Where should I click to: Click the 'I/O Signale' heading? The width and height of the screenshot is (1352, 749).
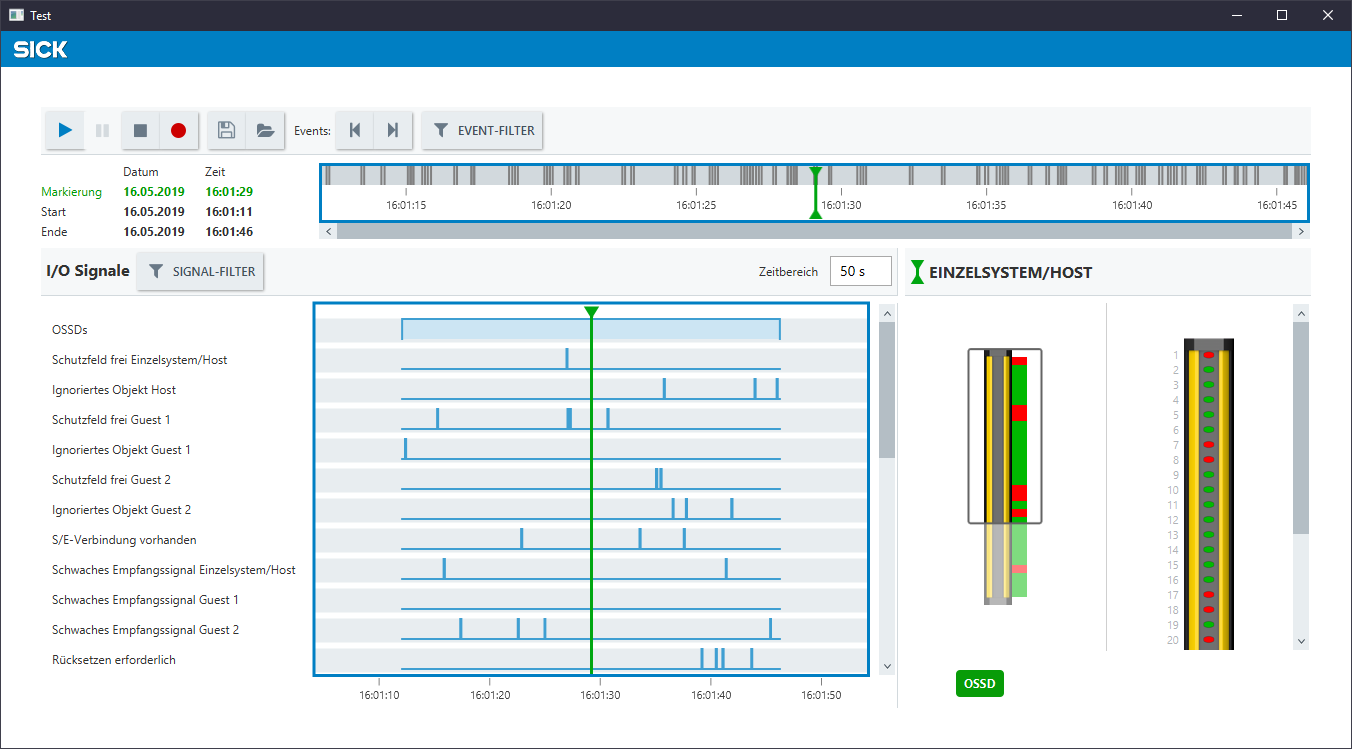88,271
